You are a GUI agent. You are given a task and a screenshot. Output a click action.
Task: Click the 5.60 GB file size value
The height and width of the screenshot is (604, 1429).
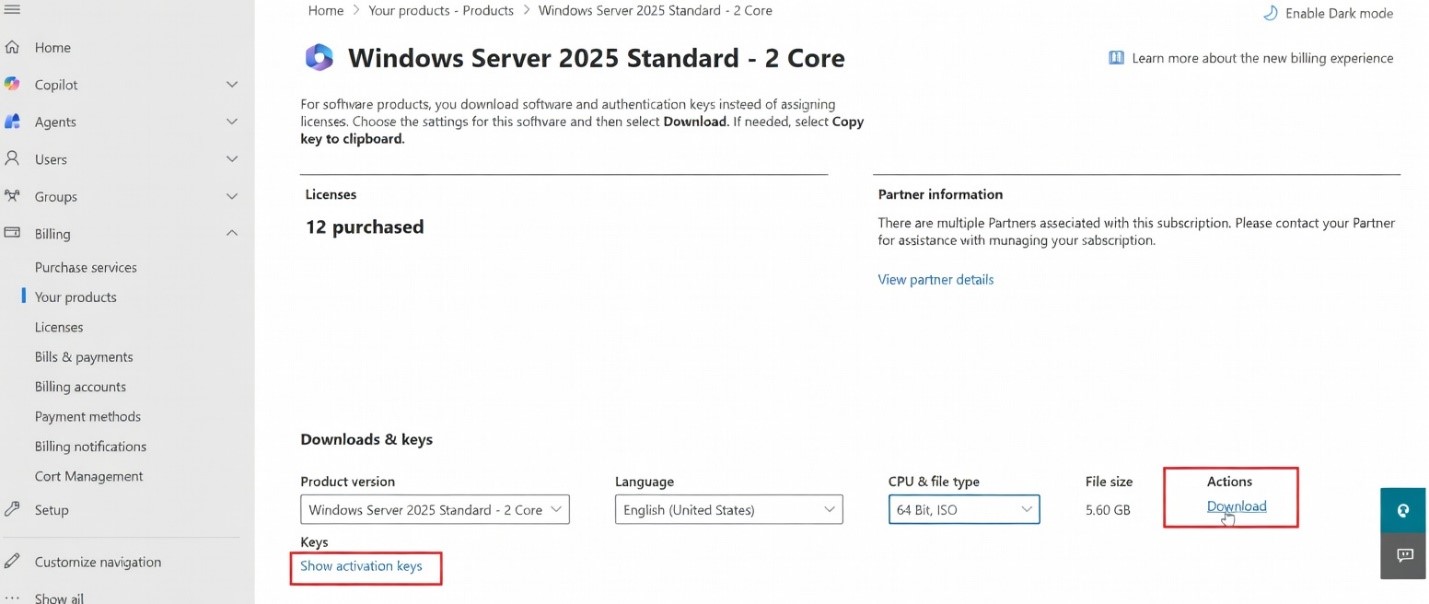pyautogui.click(x=1108, y=510)
